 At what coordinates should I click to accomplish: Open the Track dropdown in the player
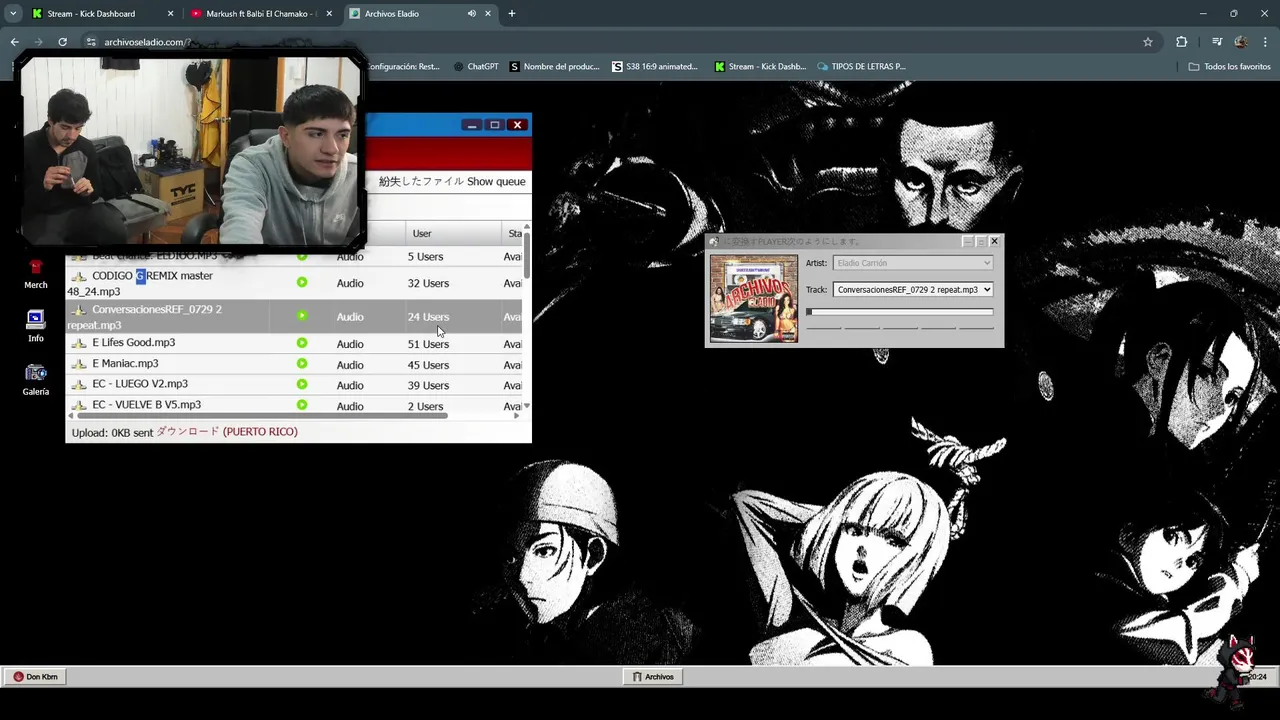pos(912,290)
